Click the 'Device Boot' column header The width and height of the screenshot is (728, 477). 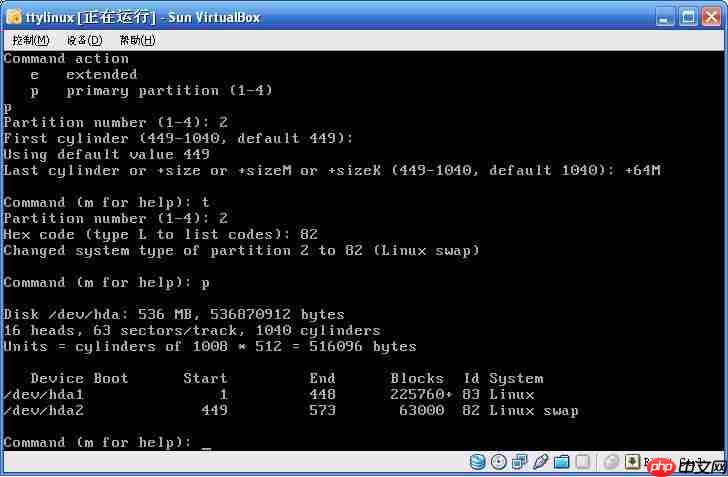click(x=79, y=379)
